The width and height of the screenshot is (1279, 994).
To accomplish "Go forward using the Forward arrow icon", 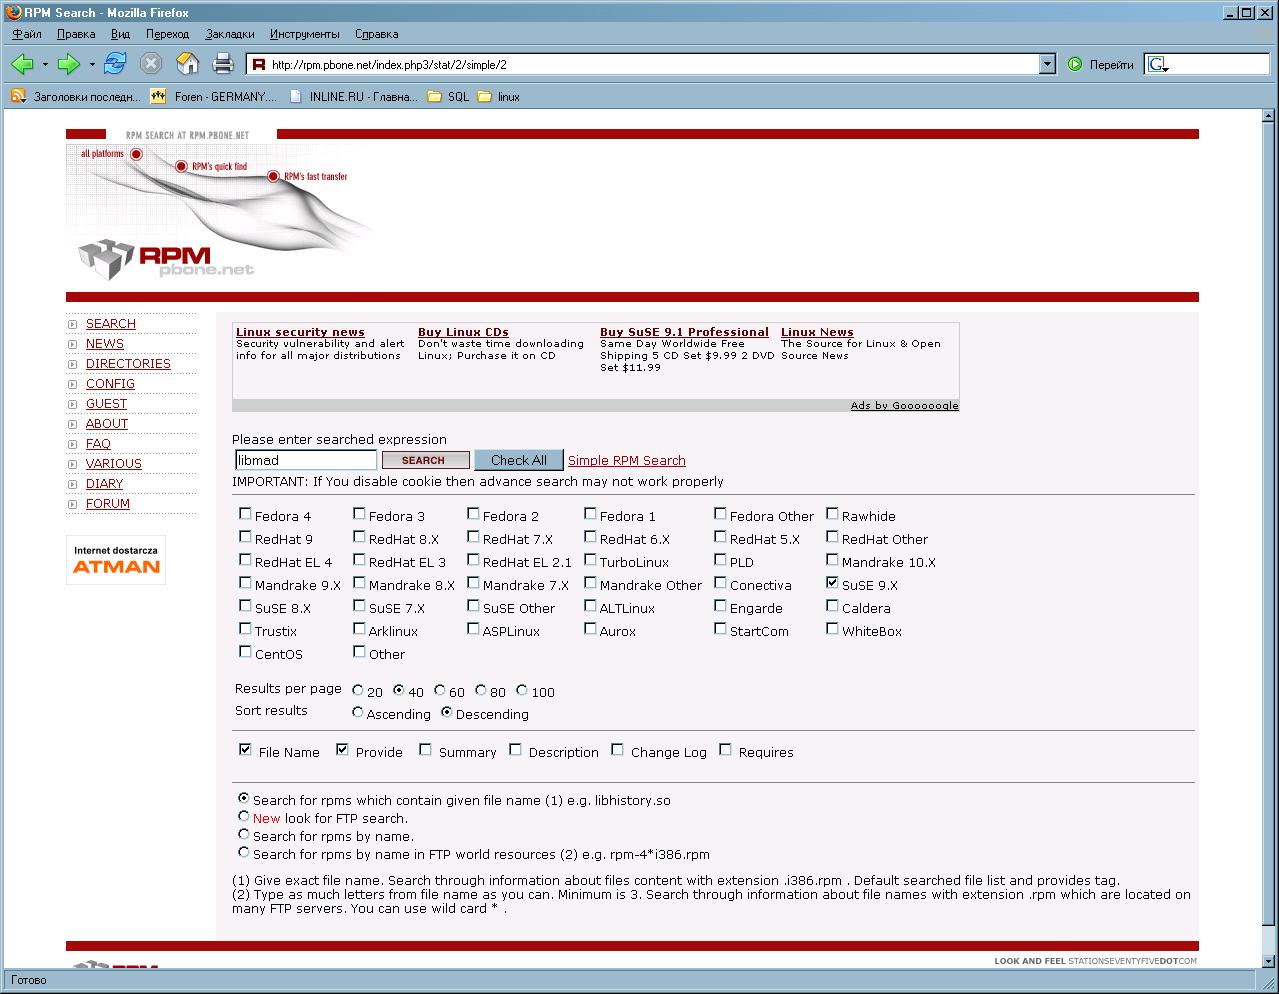I will tap(68, 64).
